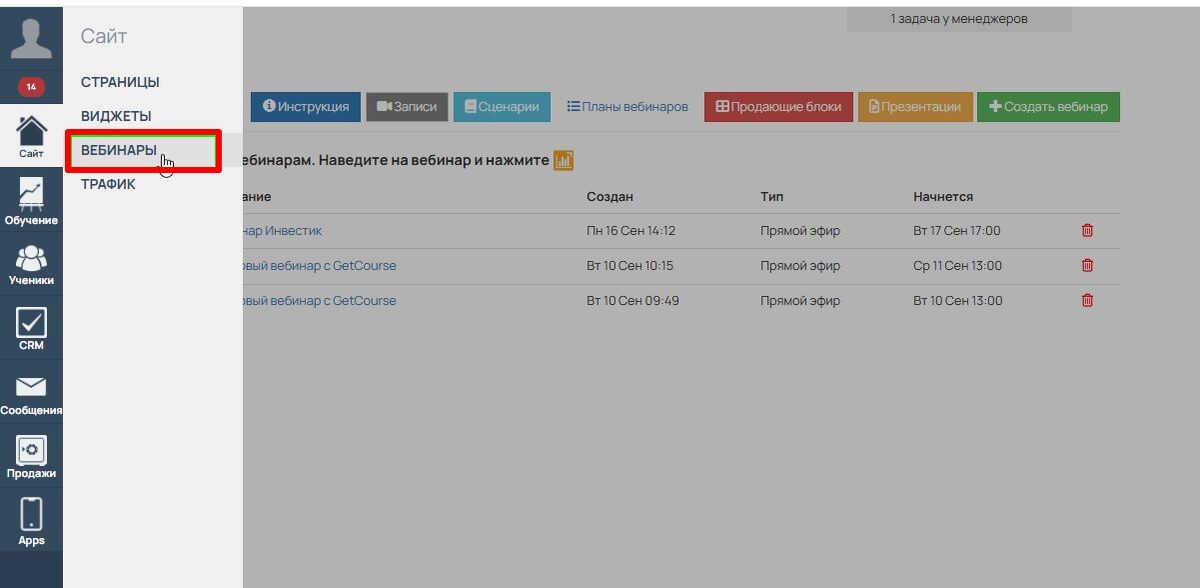Click the Тип column header
1200x588 pixels.
tap(771, 197)
